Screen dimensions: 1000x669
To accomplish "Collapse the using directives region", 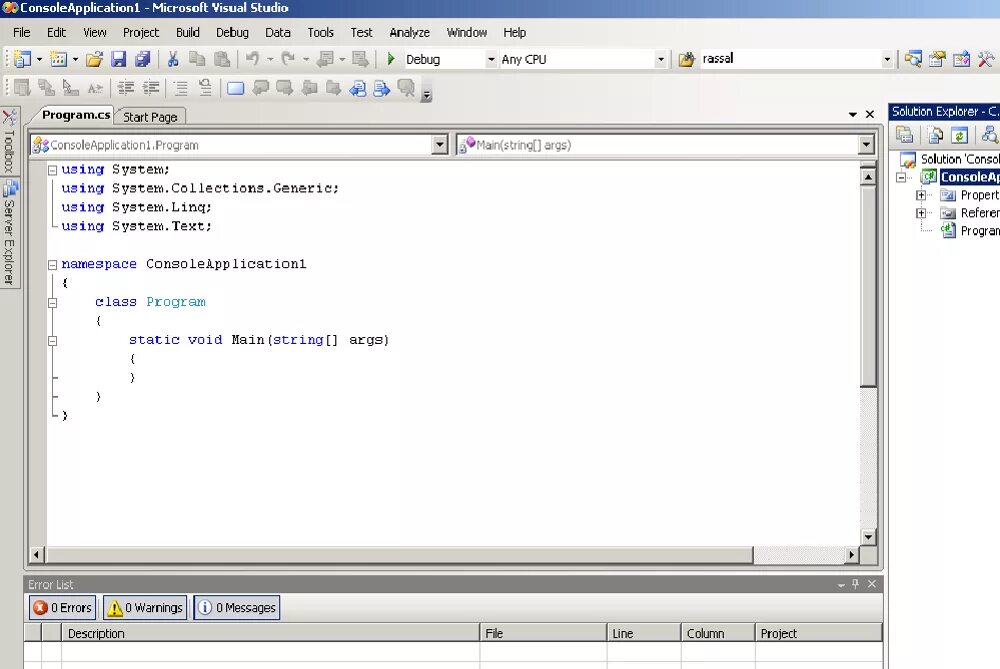I will tap(53, 170).
